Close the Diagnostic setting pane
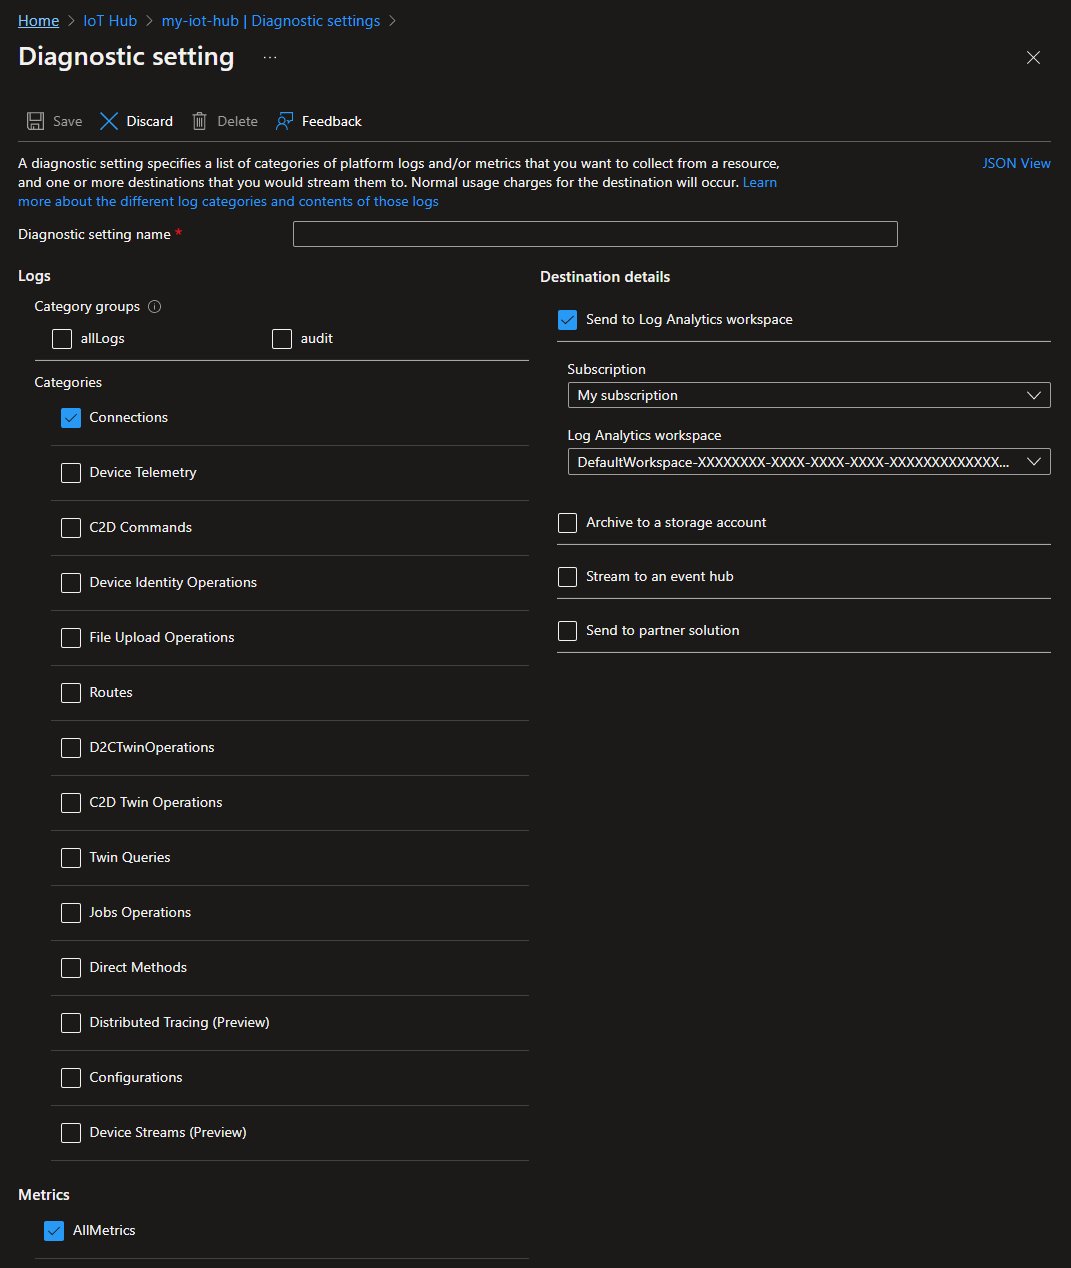This screenshot has height=1268, width=1071. click(1033, 57)
